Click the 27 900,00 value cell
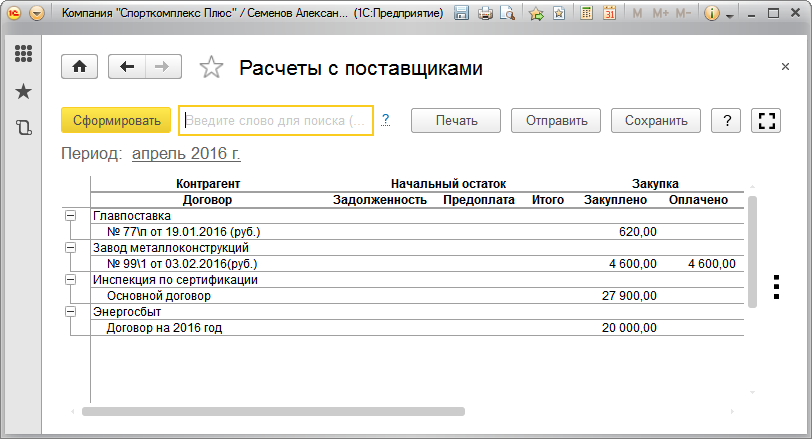812x439 pixels. tap(629, 296)
